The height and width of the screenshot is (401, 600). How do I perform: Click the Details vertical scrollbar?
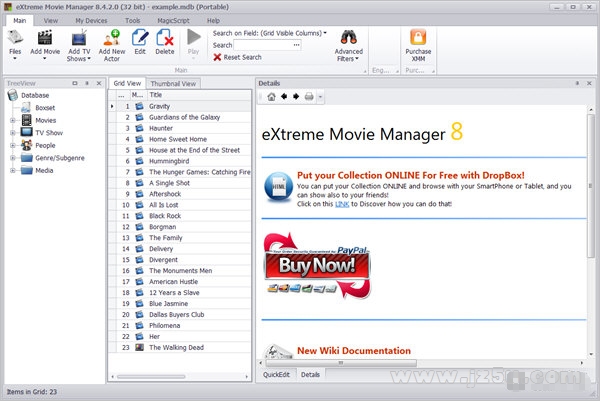(591, 186)
